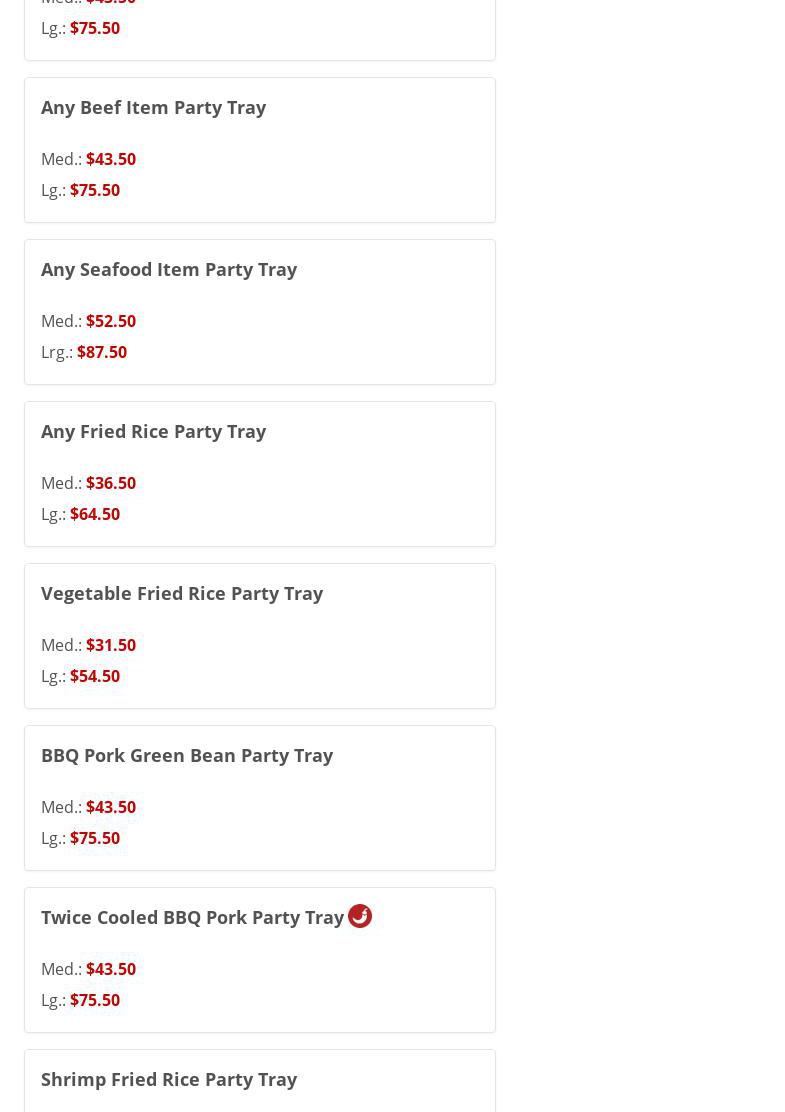Pick the $43.50 medium Beef Item tray price
This screenshot has width=785, height=1112.
(111, 159)
